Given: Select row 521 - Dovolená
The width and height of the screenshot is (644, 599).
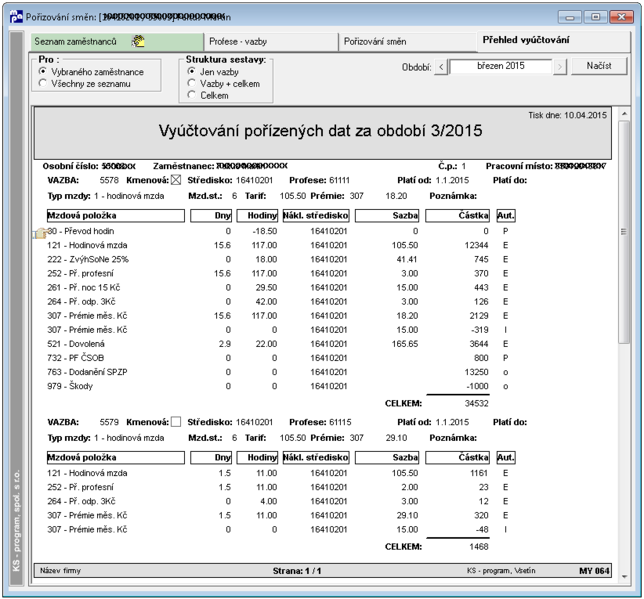Looking at the screenshot, I should pyautogui.click(x=278, y=344).
